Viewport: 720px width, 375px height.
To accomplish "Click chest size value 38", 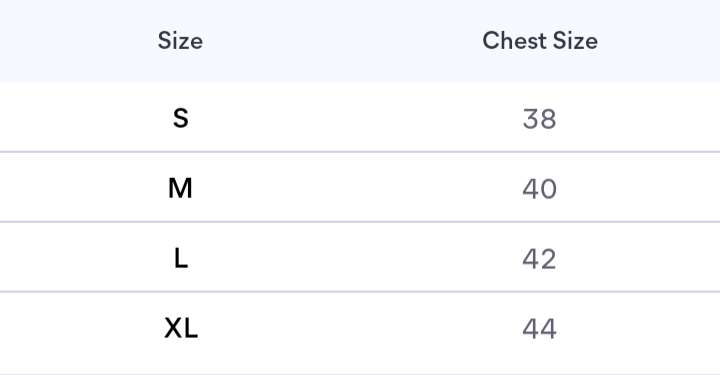I will pos(540,119).
